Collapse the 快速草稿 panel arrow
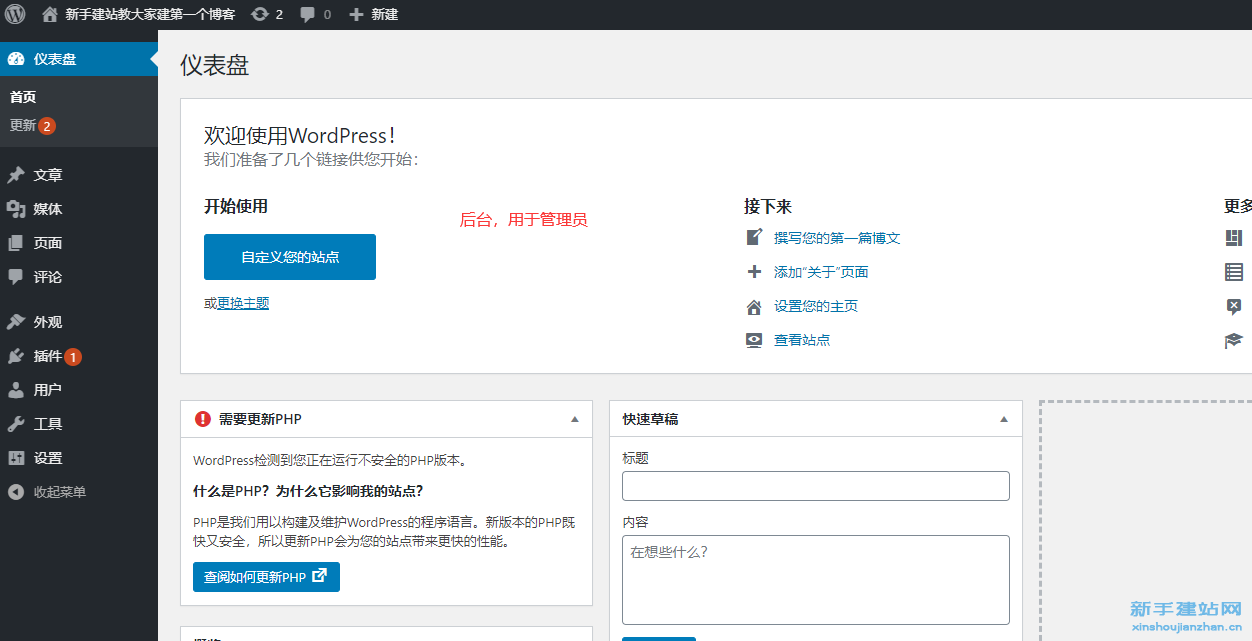 tap(1004, 419)
